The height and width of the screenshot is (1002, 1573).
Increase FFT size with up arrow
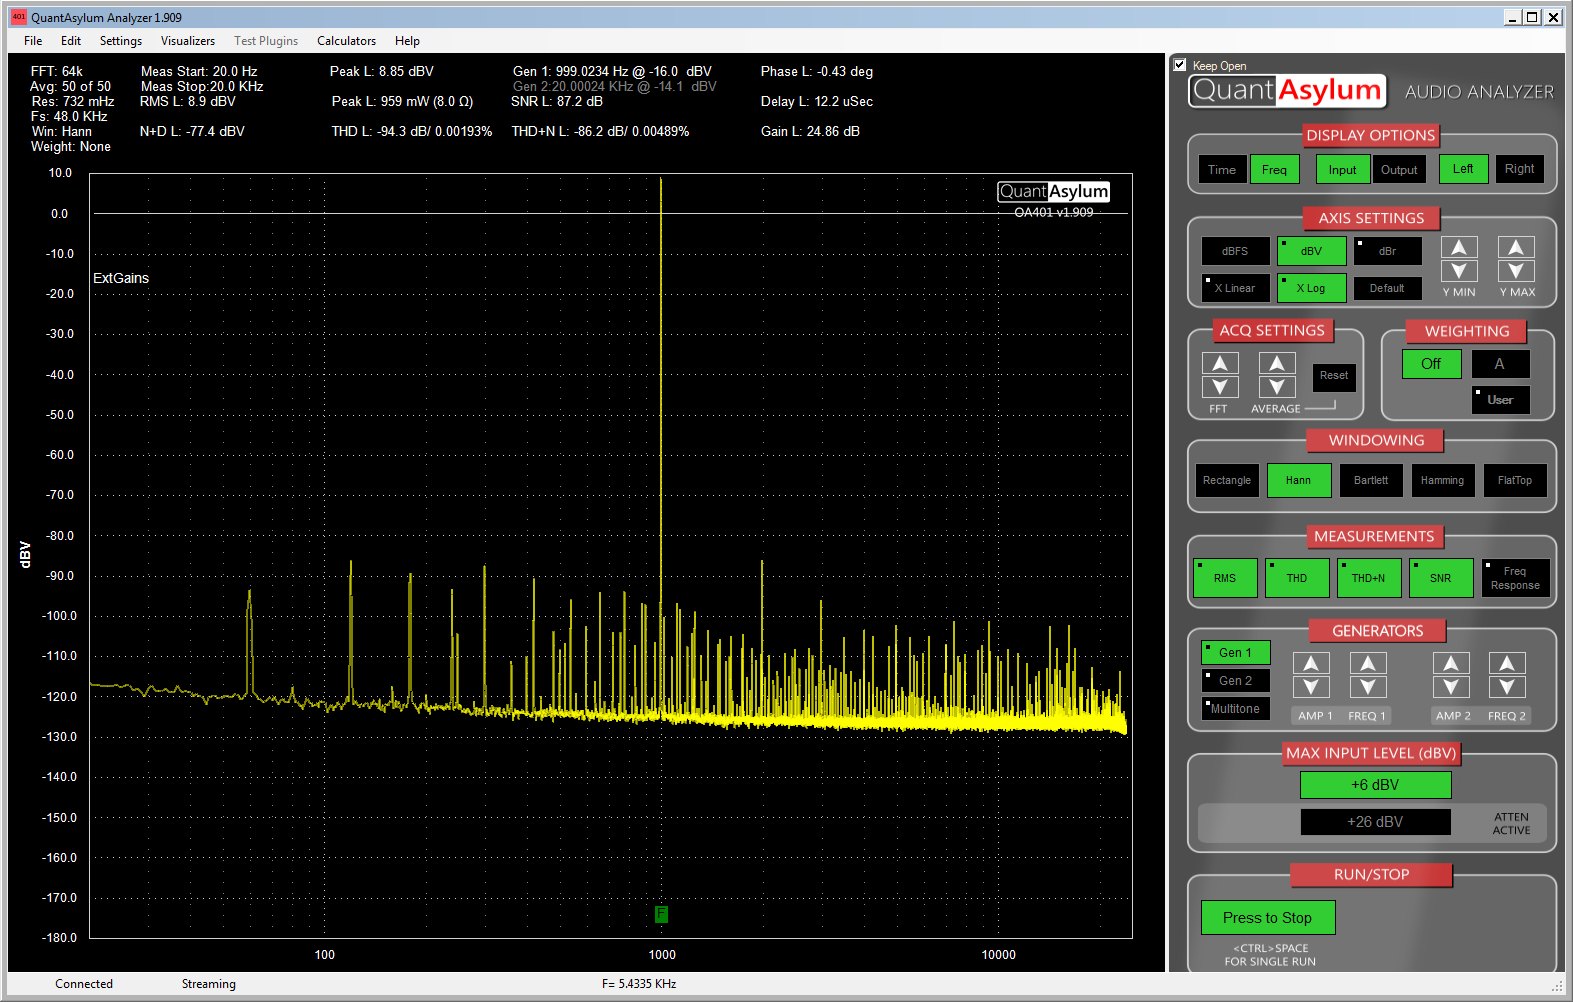pos(1220,363)
